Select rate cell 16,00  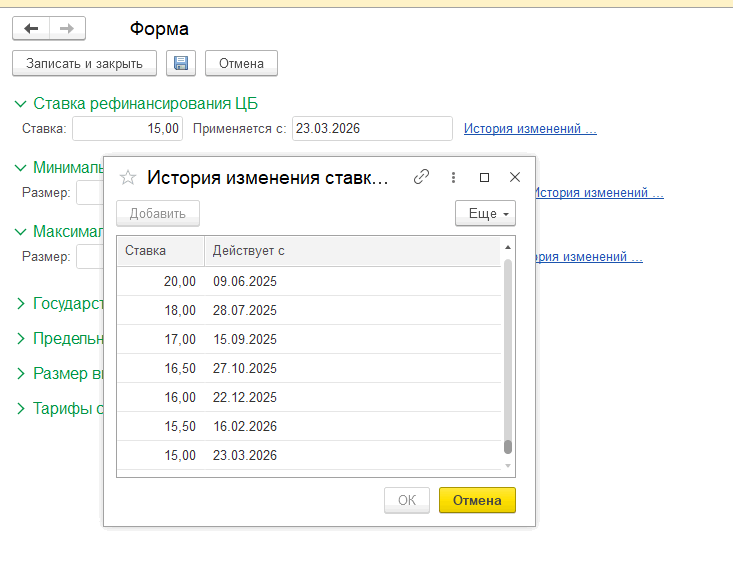(161, 397)
